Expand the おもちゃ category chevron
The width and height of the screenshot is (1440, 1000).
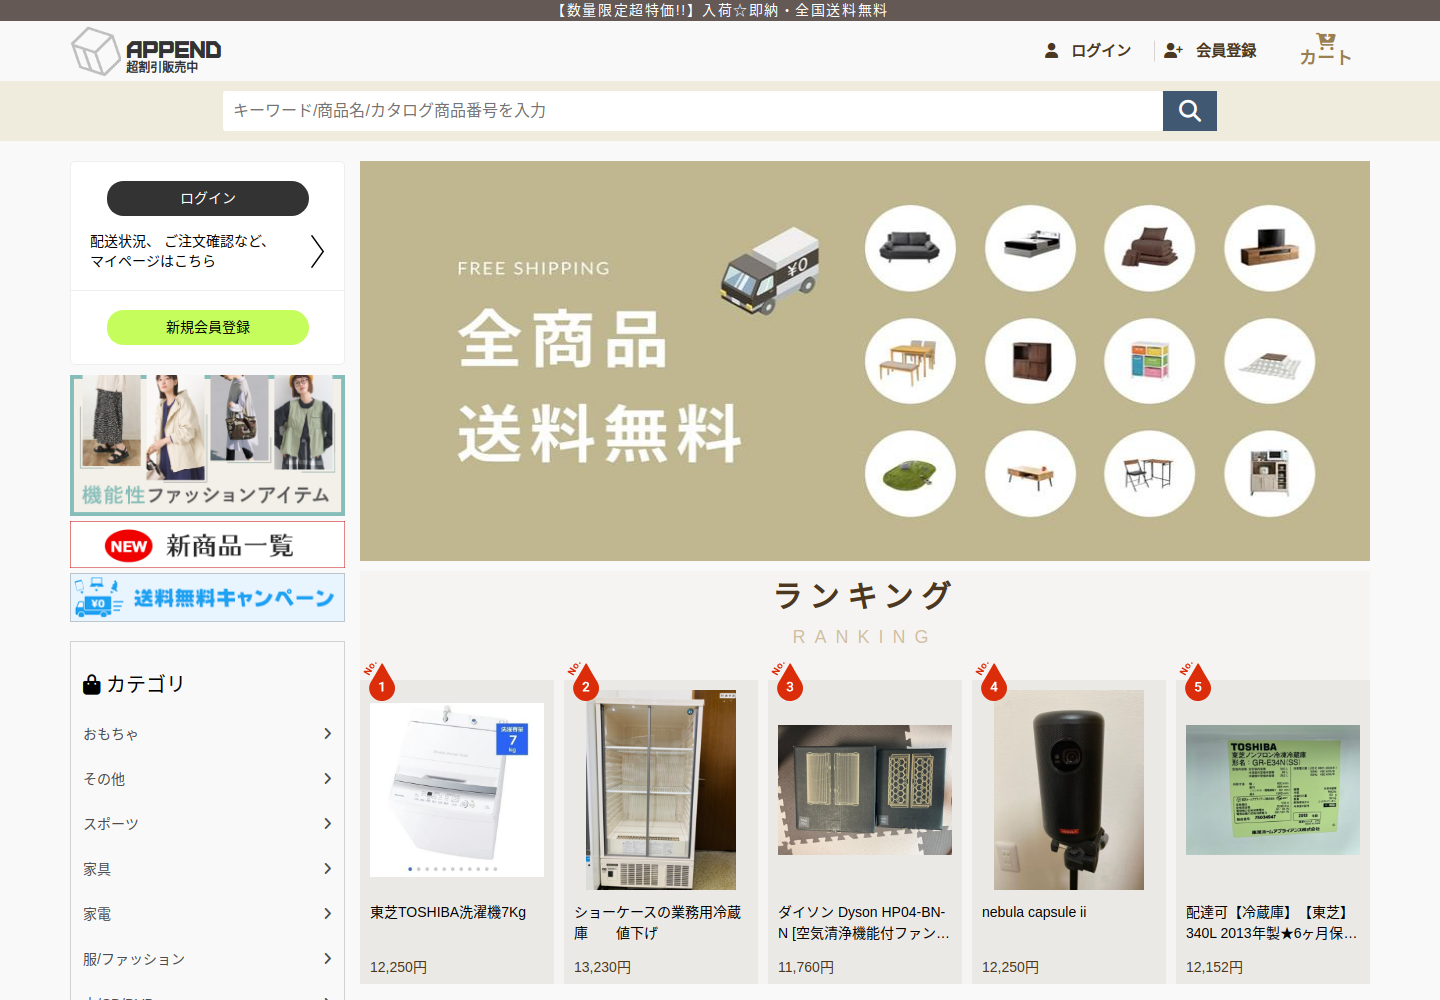point(327,734)
